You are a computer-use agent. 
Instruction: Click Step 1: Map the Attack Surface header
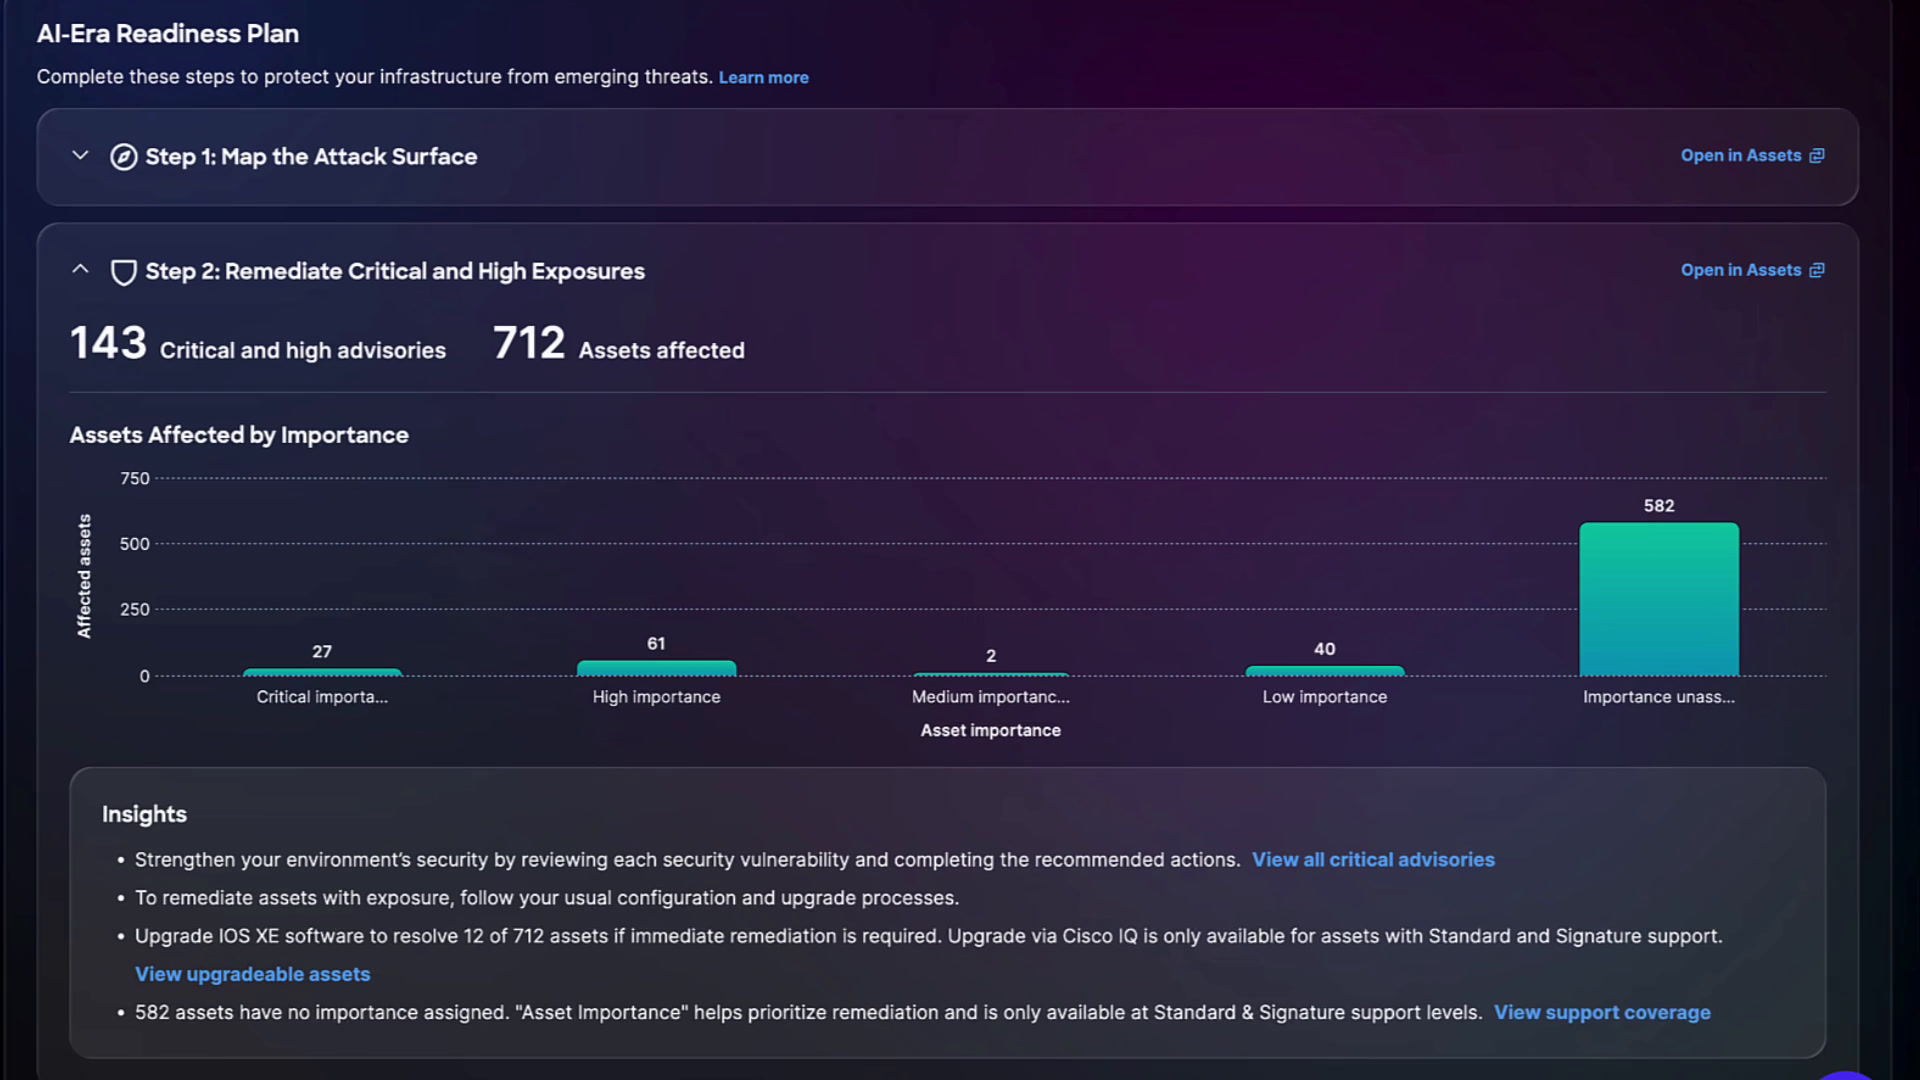click(311, 157)
